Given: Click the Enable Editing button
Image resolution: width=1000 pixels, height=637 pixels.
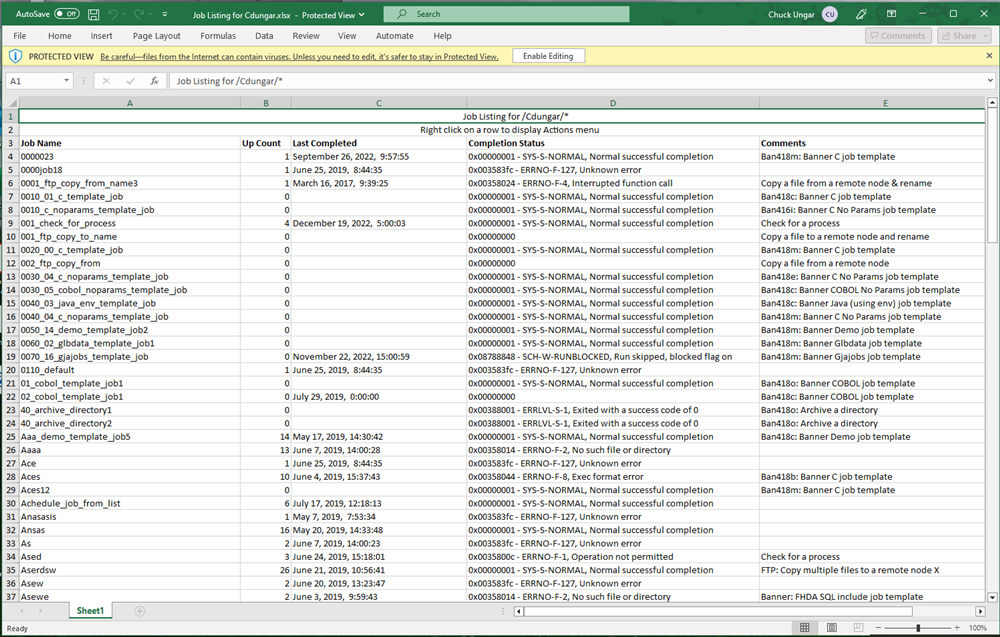Looking at the screenshot, I should [548, 57].
